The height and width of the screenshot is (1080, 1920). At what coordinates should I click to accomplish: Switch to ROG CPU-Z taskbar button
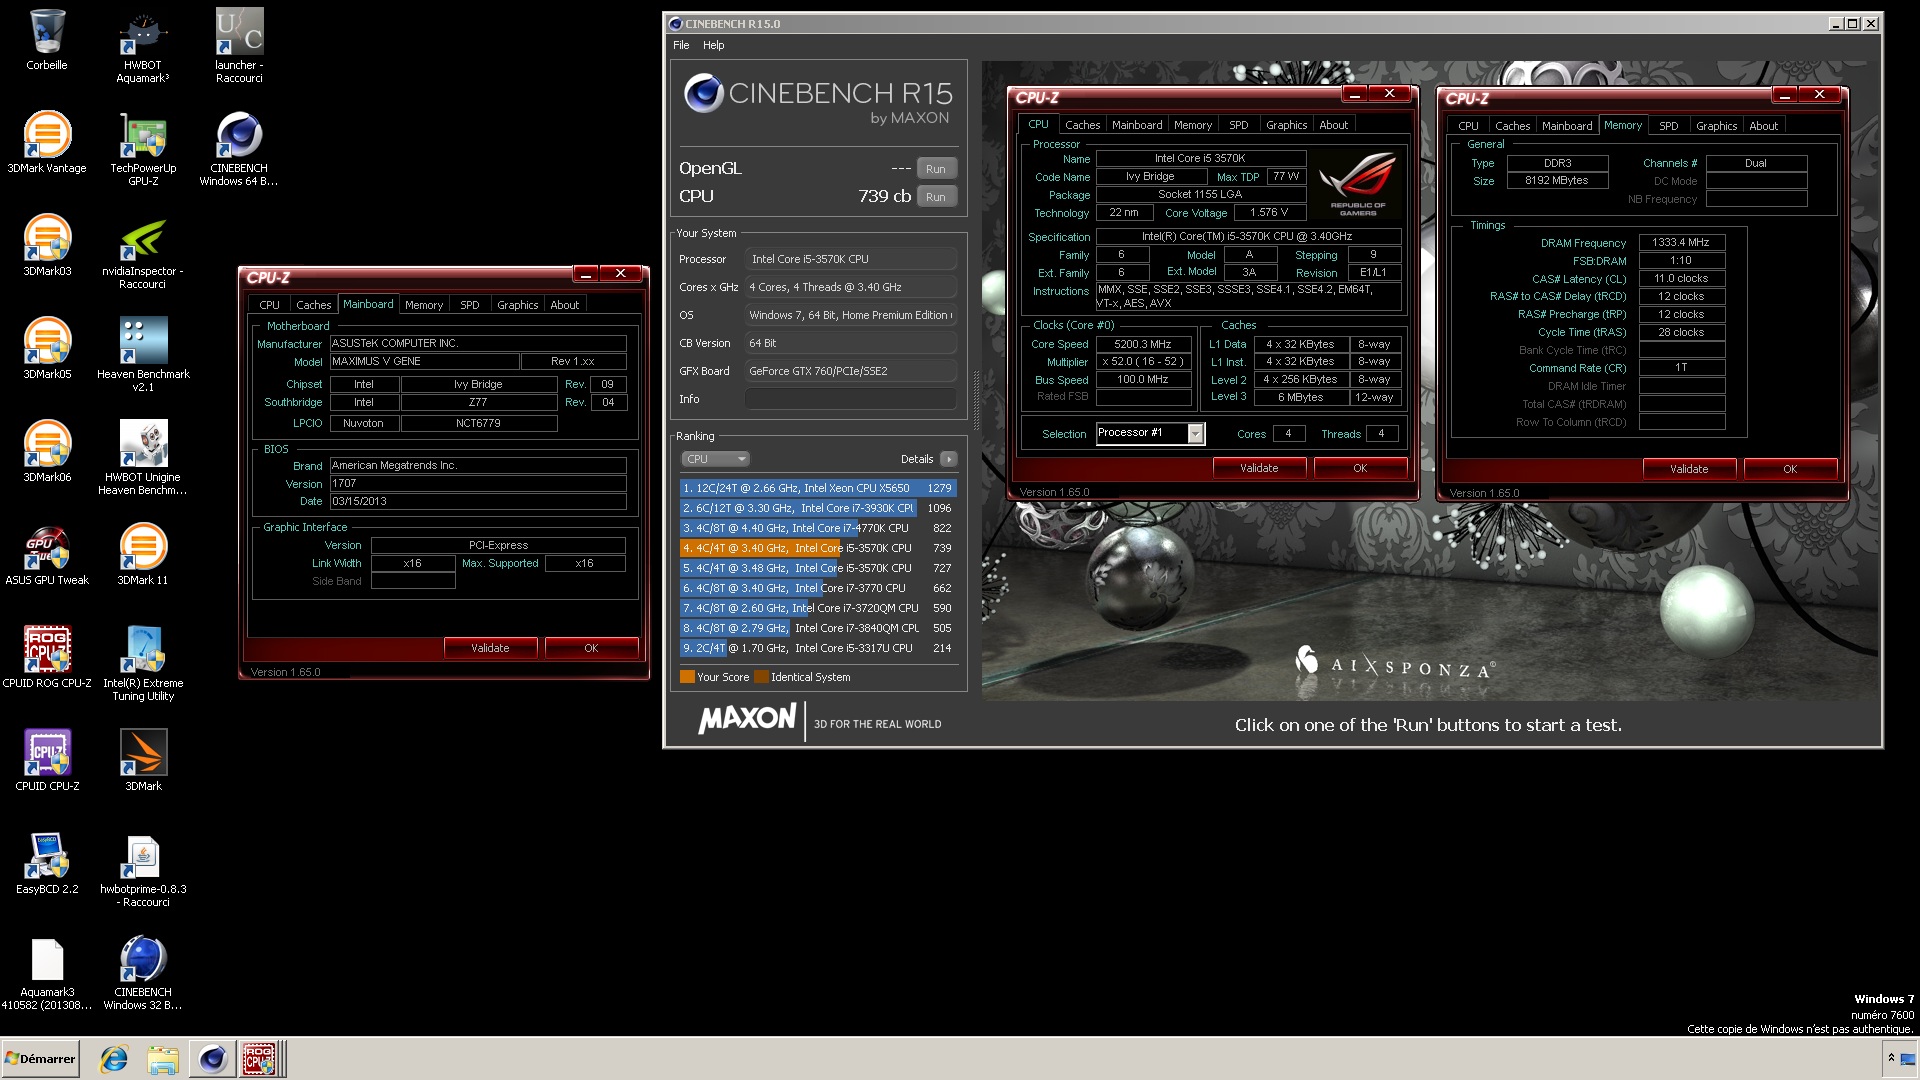[259, 1059]
